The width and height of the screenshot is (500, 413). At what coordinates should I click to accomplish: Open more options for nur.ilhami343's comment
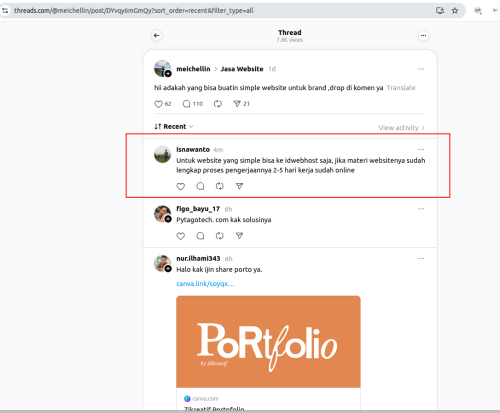[x=421, y=259]
